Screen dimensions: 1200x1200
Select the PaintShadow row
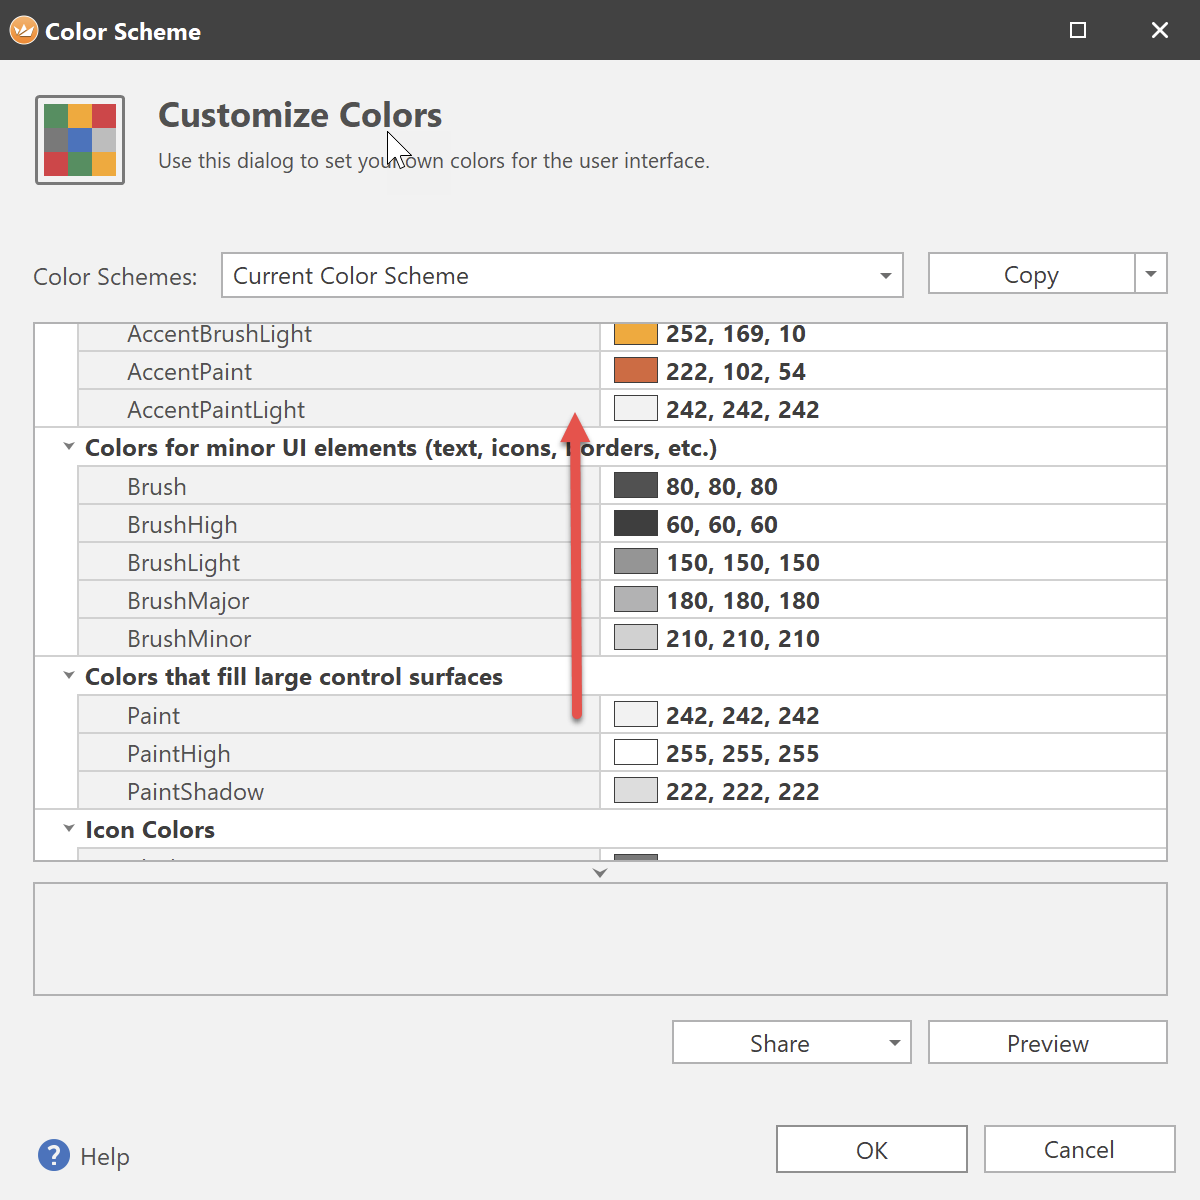tap(196, 792)
